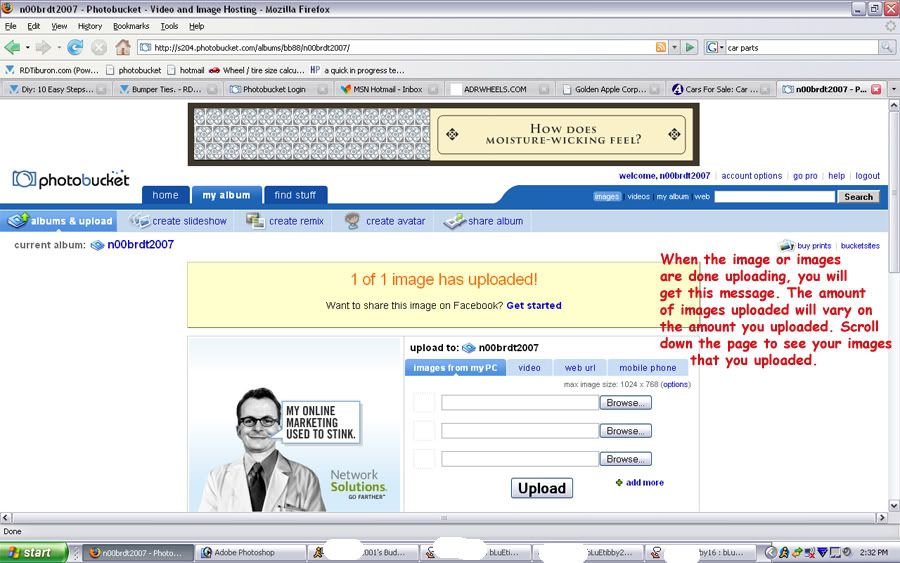
Task: Click the add more link
Action: coord(644,482)
